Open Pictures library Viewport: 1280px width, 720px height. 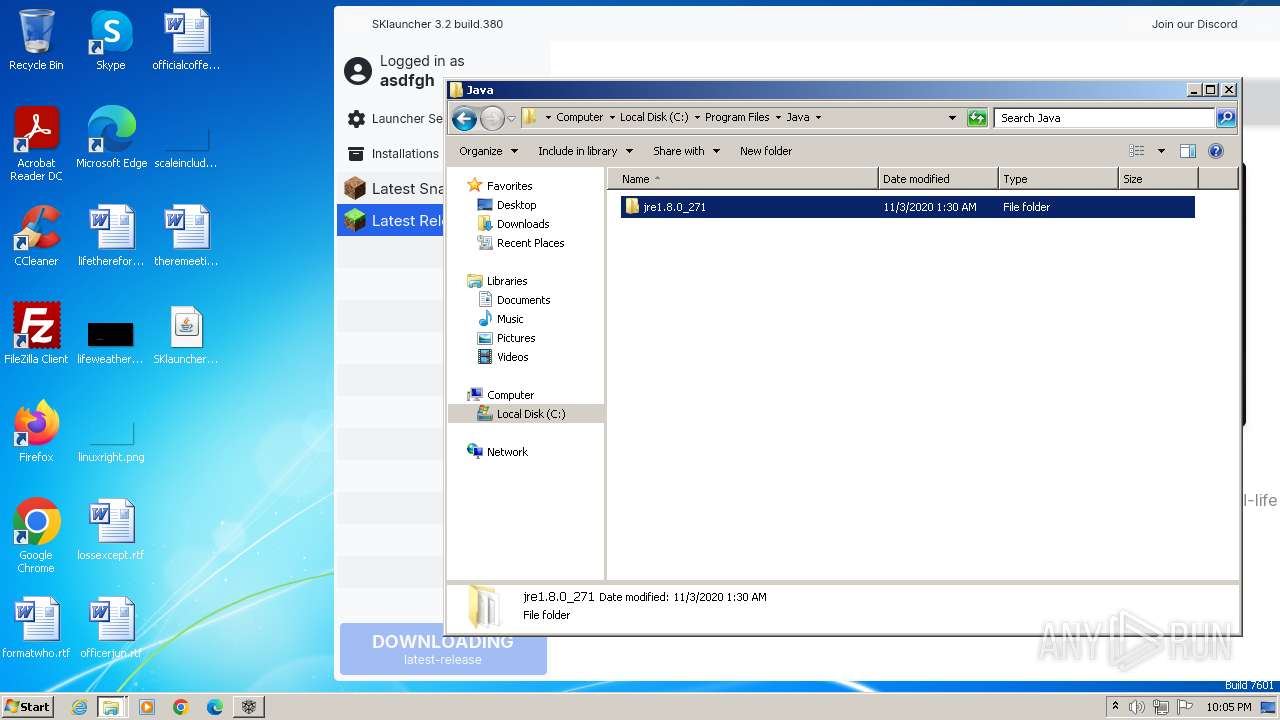pos(516,338)
